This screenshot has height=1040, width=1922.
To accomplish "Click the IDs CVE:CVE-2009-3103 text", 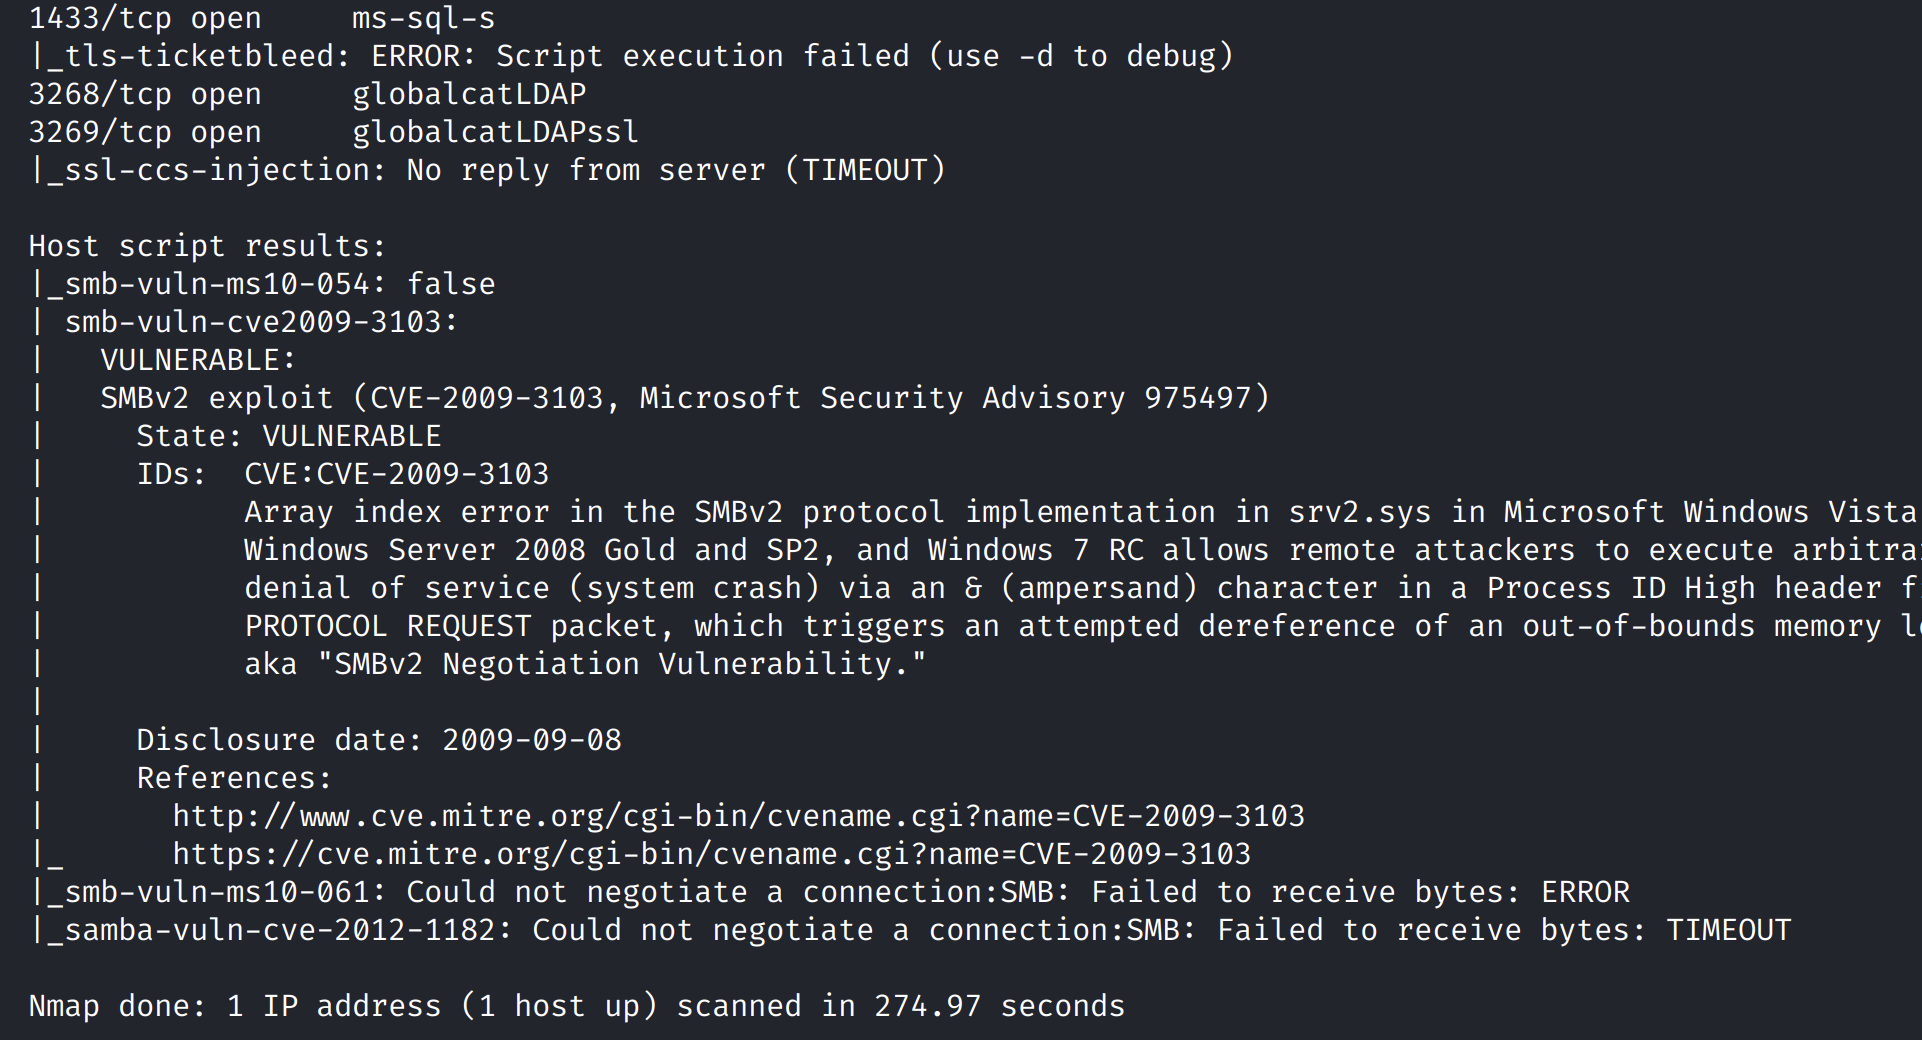I will pos(396,474).
